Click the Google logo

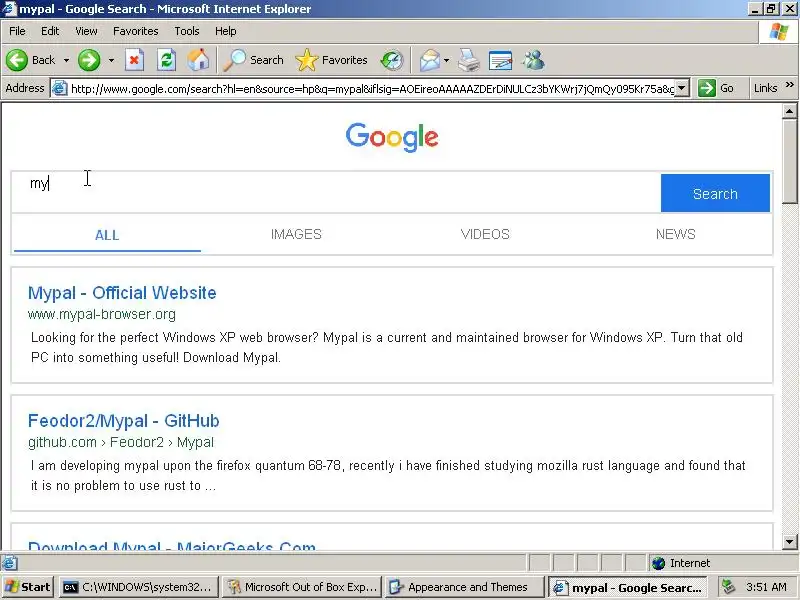click(392, 137)
